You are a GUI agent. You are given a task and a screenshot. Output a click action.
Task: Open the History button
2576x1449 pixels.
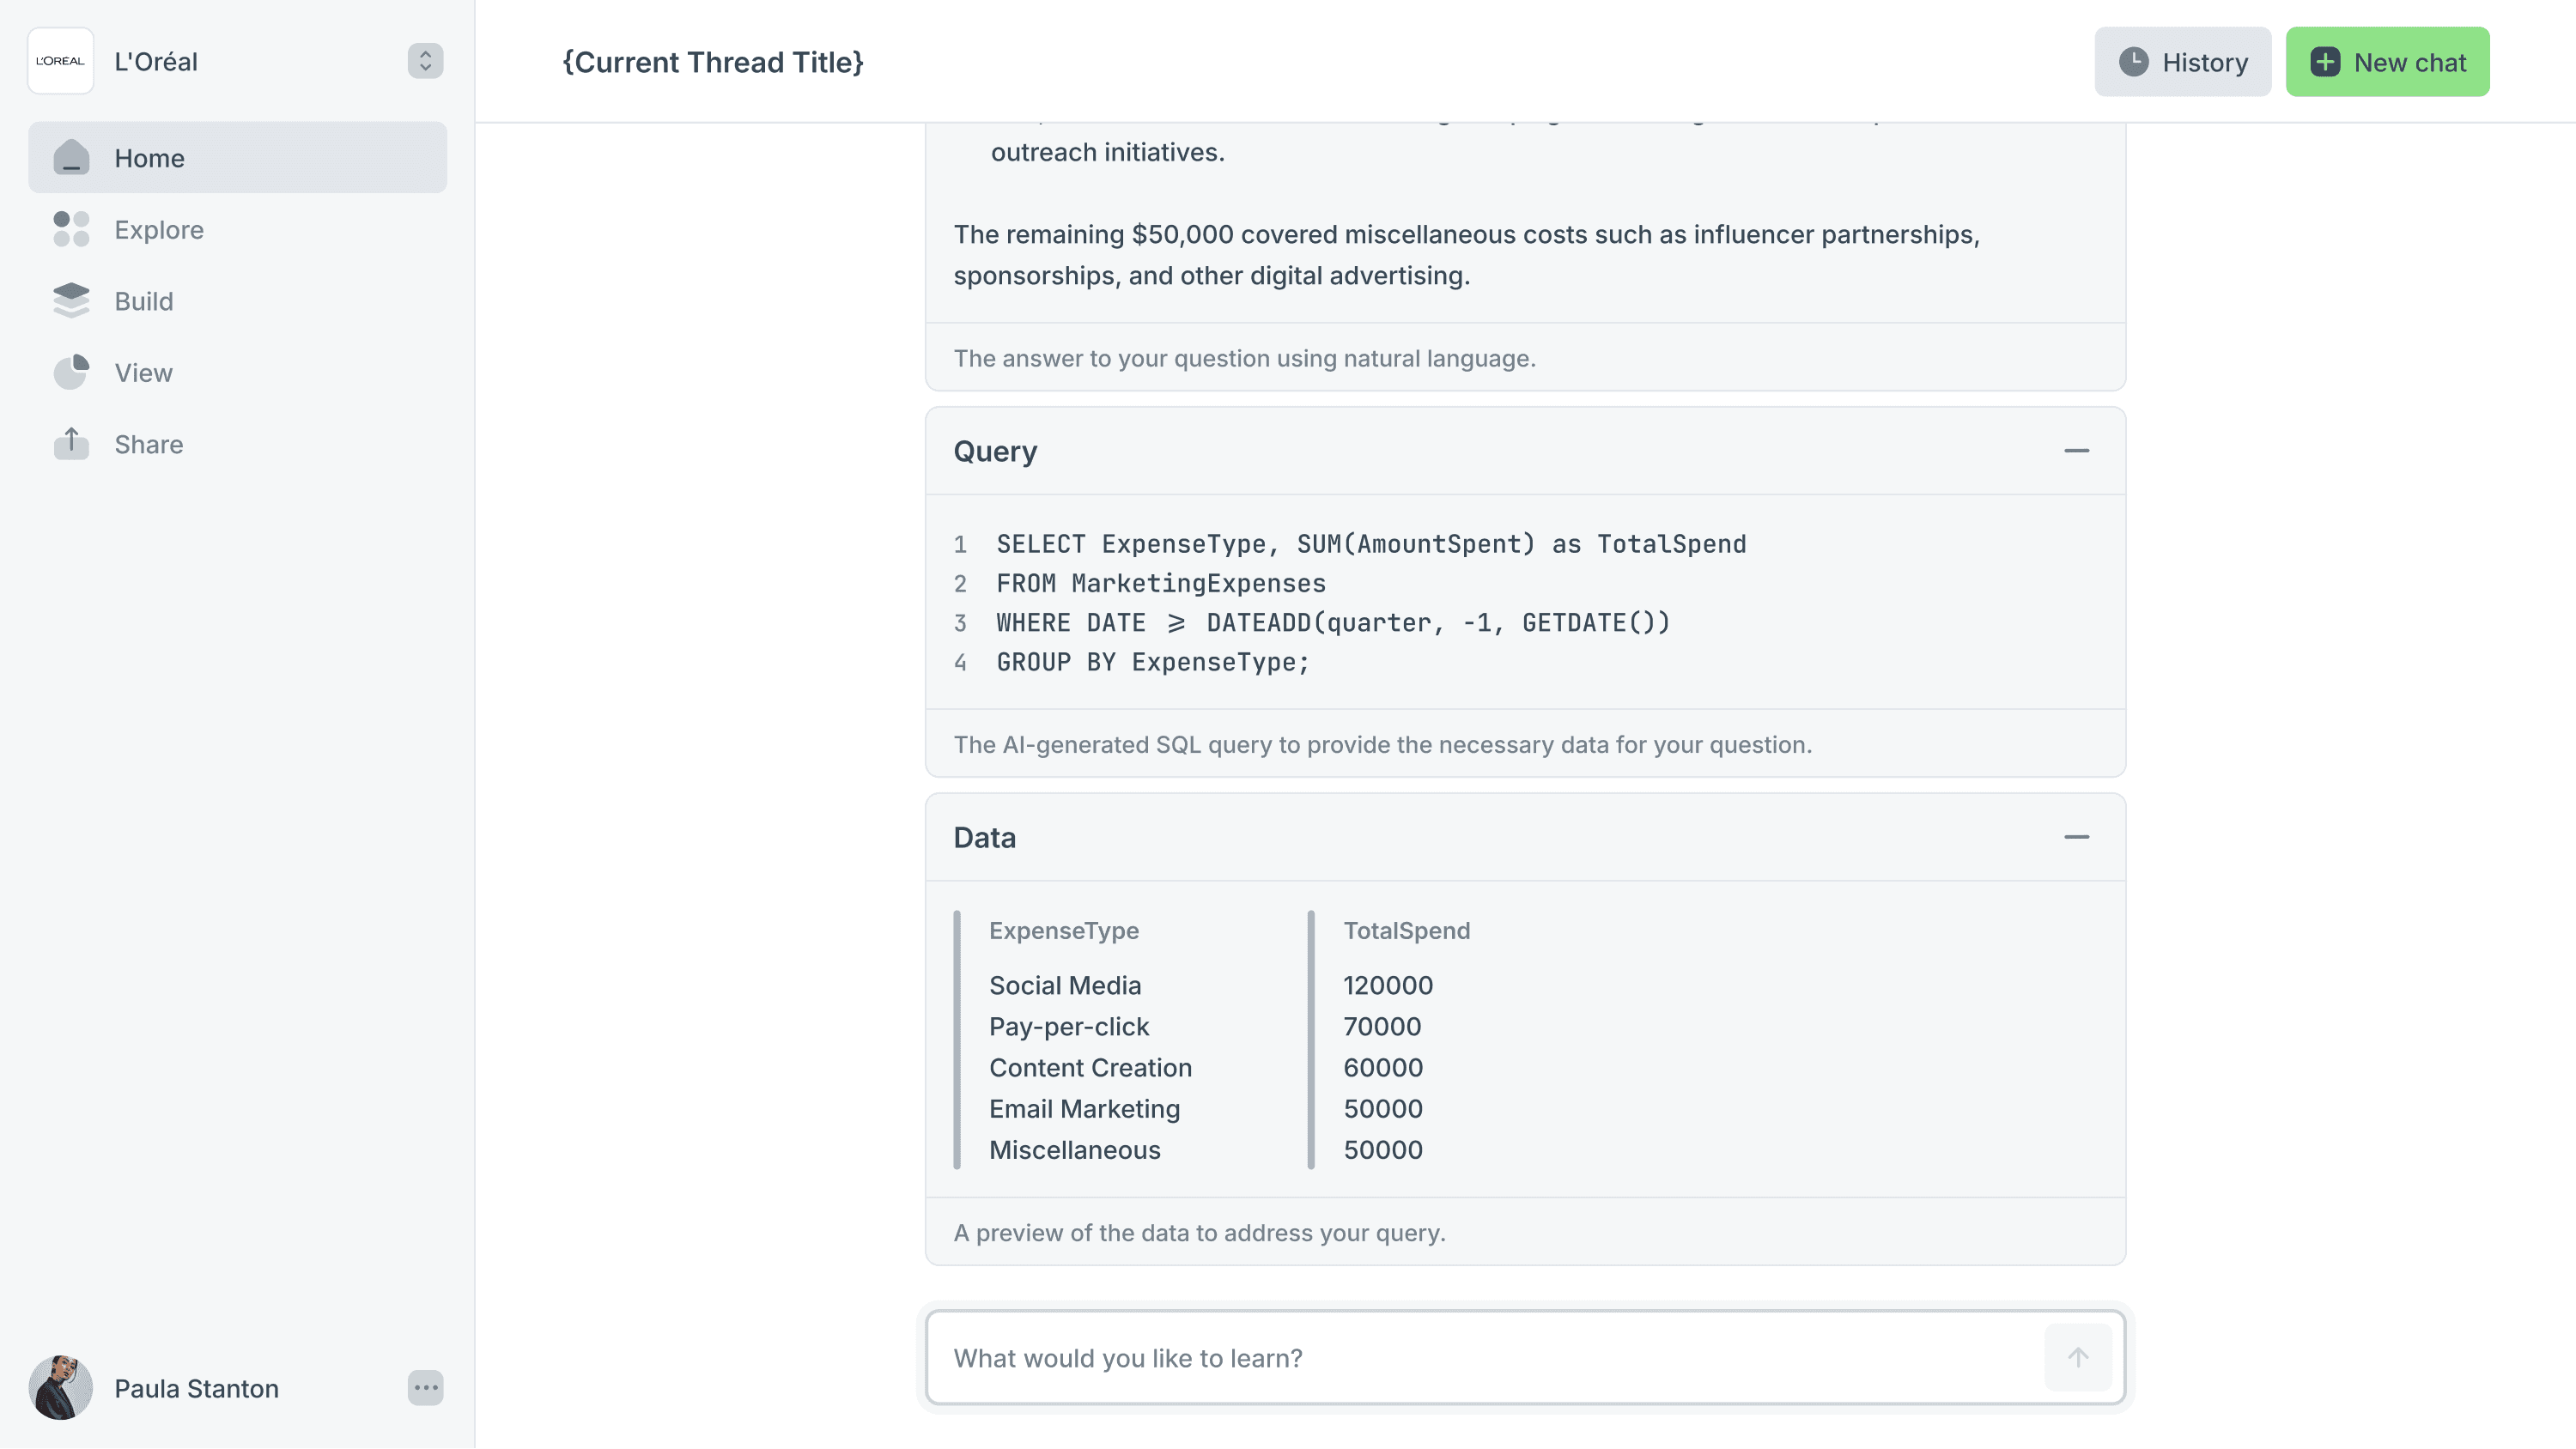tap(2182, 62)
